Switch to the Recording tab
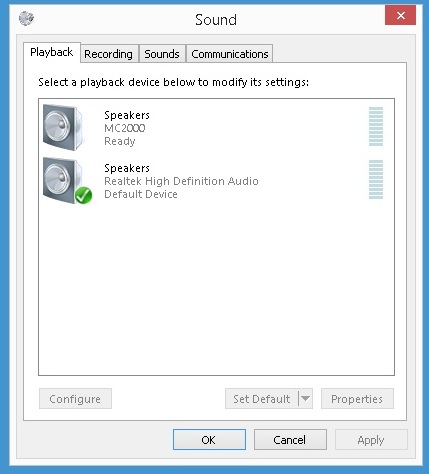The image size is (429, 474). 109,54
